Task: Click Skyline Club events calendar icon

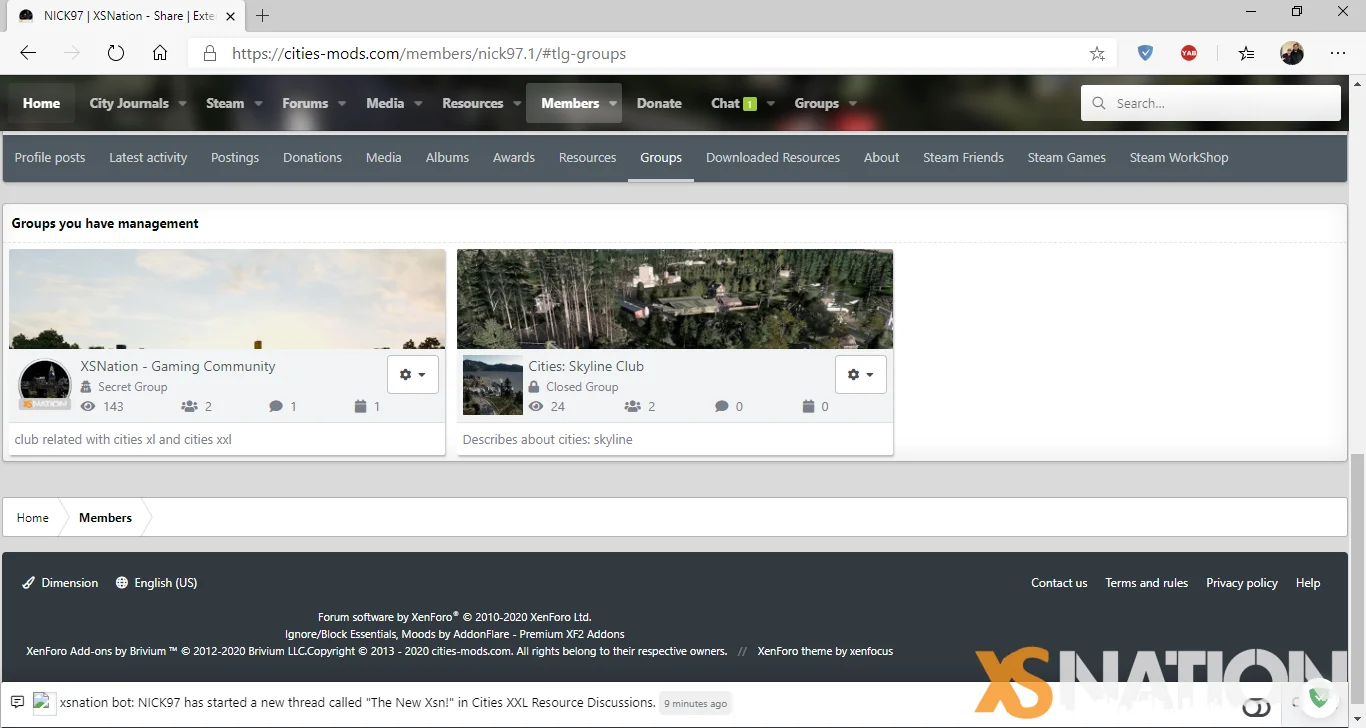Action: tap(809, 407)
